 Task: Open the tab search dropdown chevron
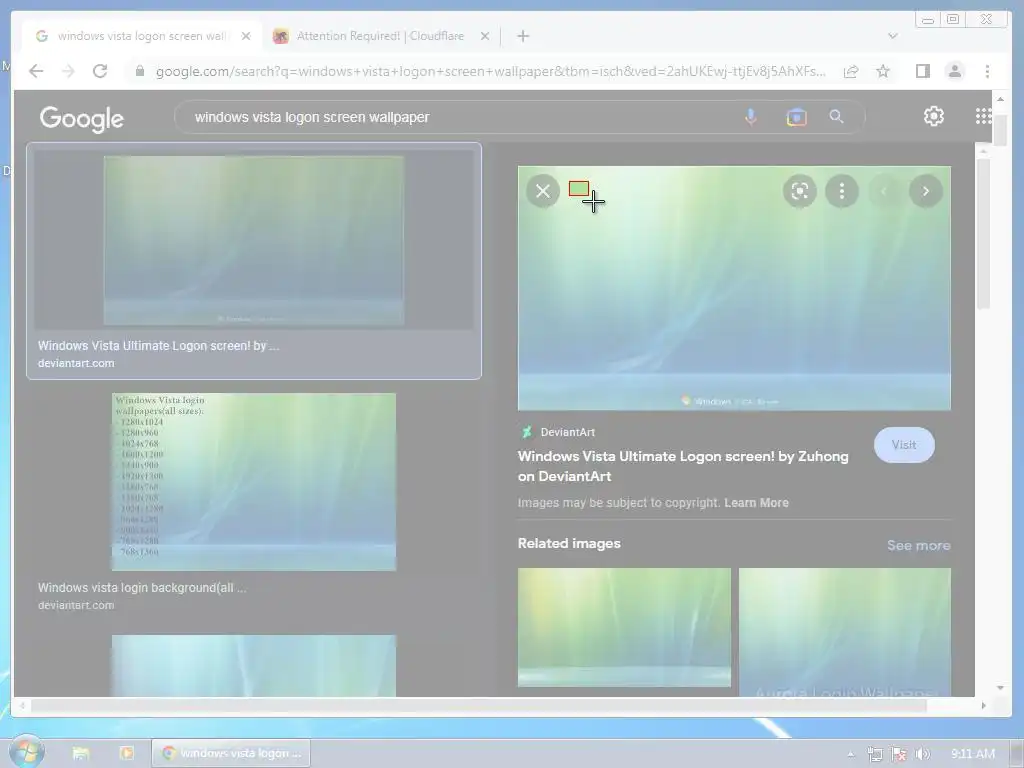point(893,36)
